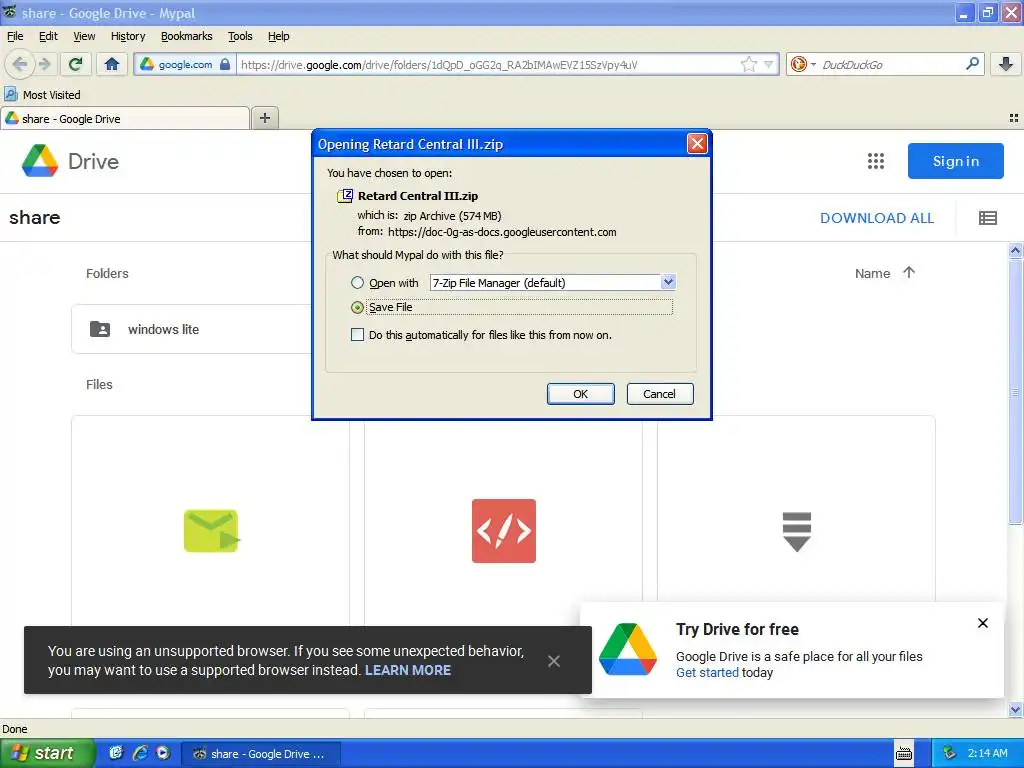
Task: Open the on-screen keyboard tray icon
Action: (x=904, y=753)
